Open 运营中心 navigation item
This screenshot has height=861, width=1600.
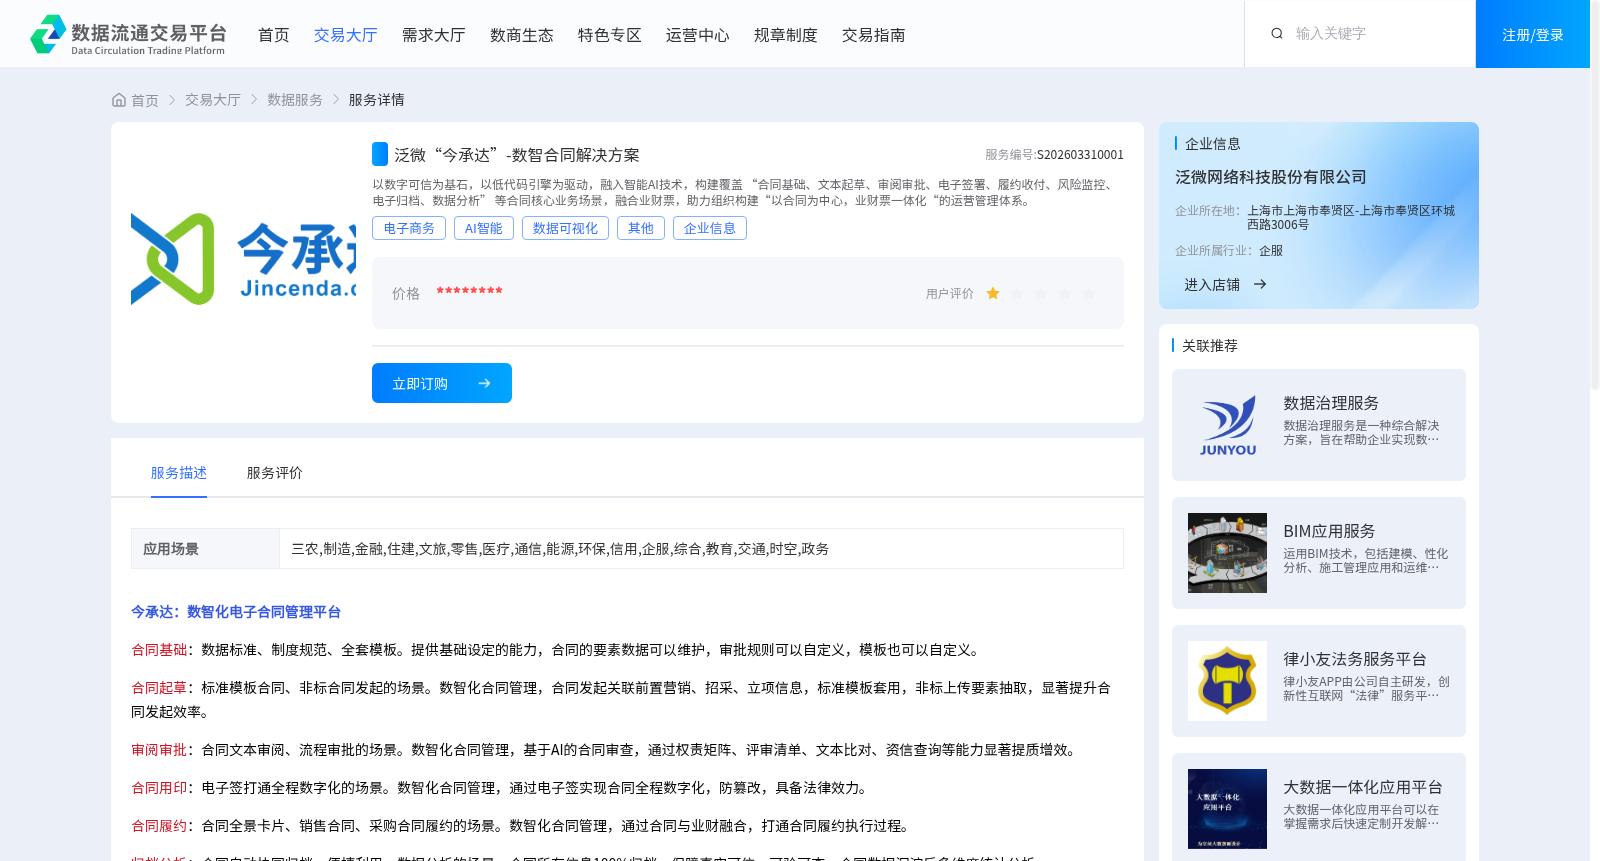698,35
